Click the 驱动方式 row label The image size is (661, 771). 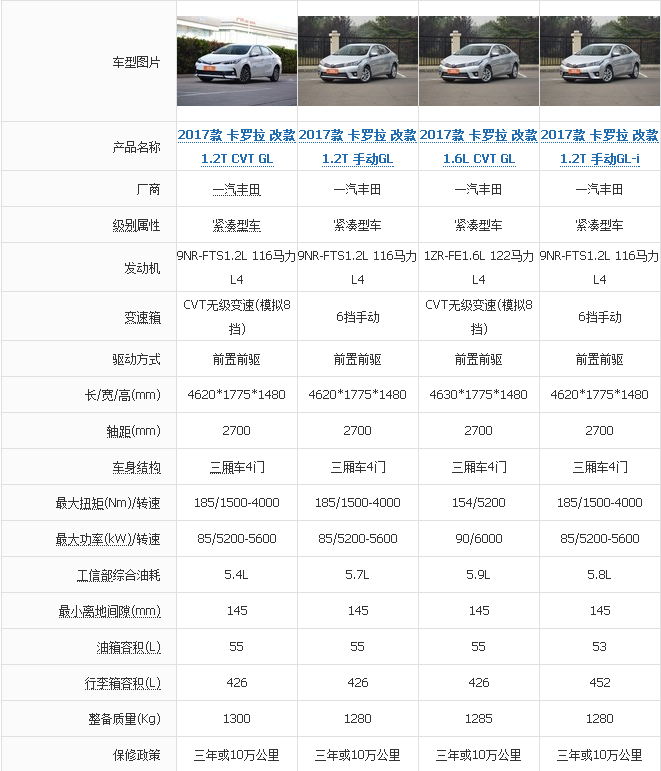[x=136, y=359]
